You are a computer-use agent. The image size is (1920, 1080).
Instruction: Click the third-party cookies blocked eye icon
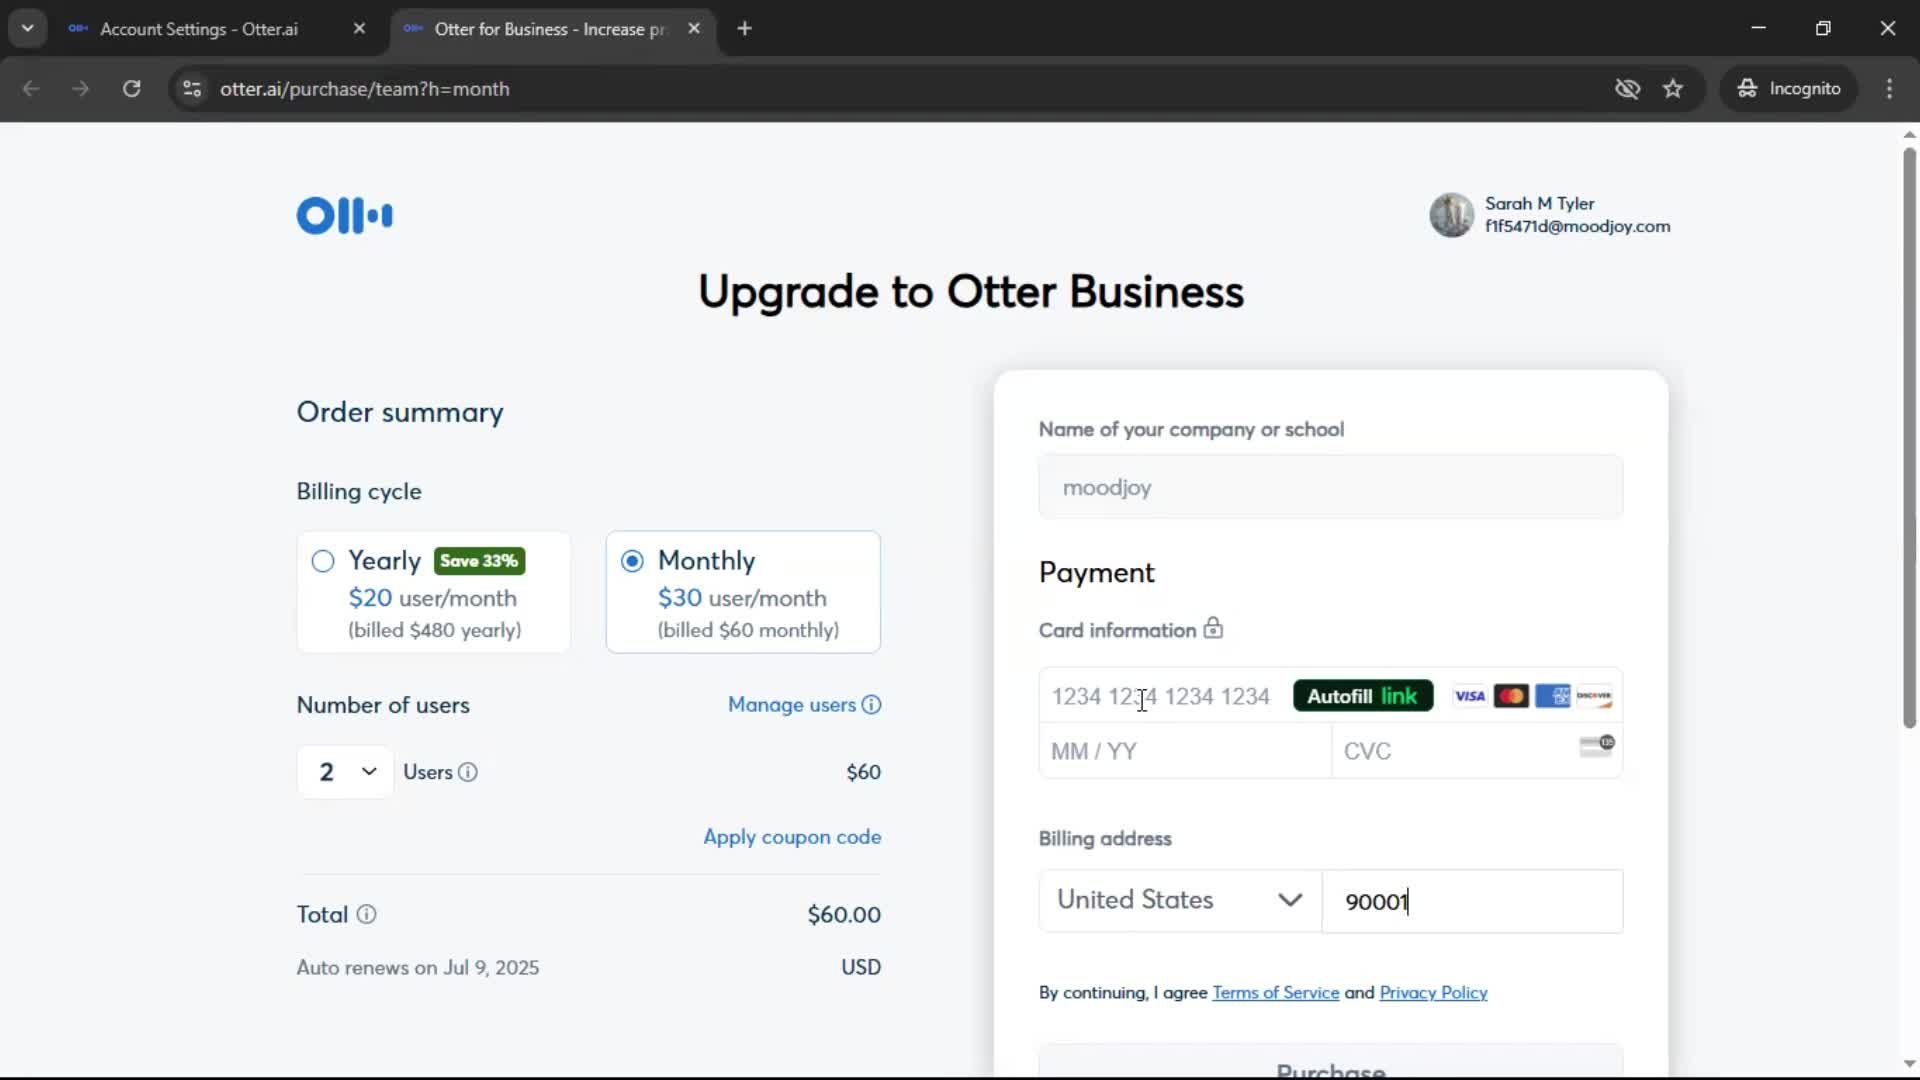tap(1627, 89)
